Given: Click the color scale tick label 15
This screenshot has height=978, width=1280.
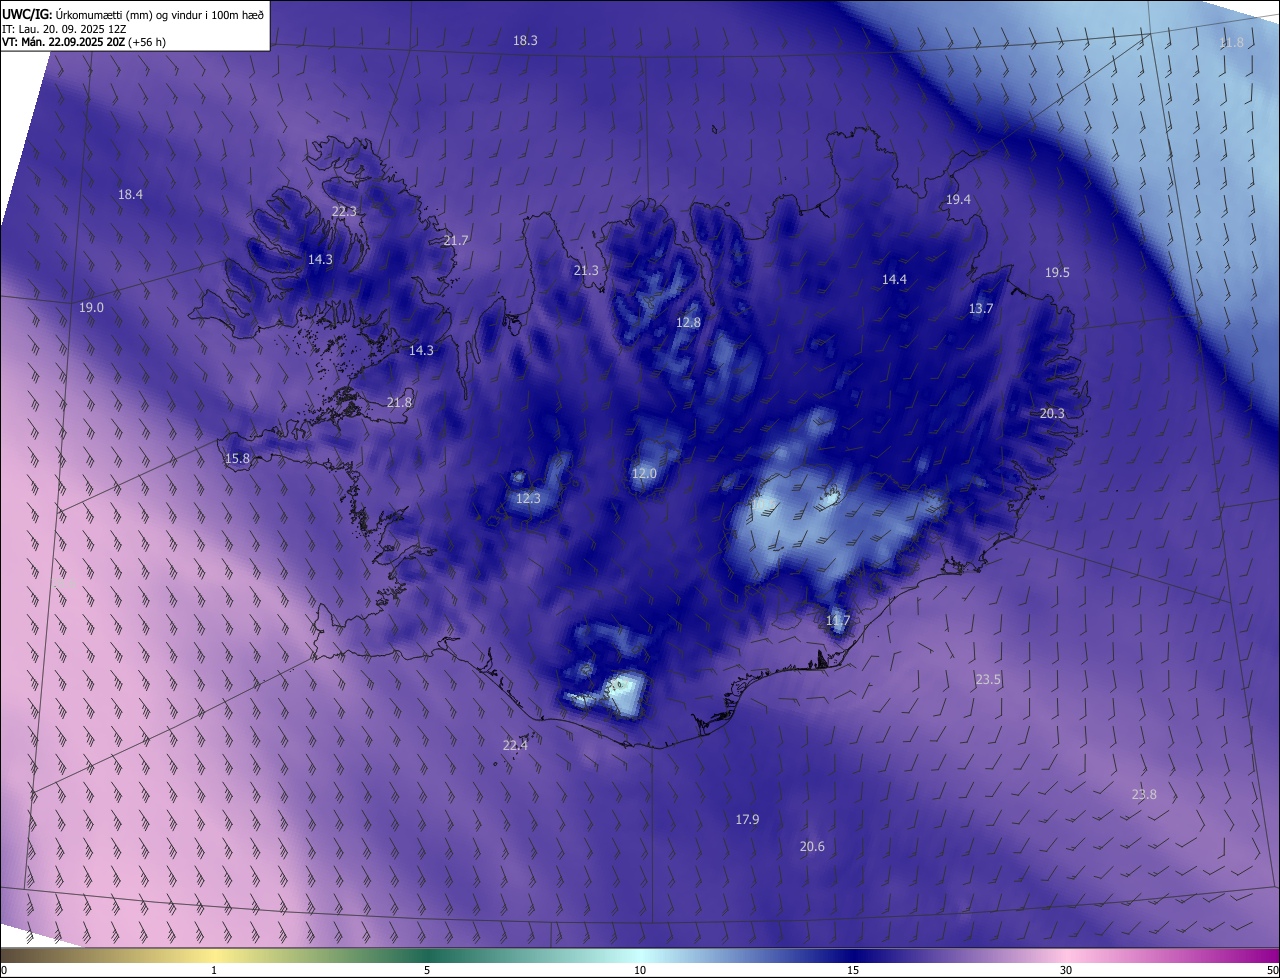Looking at the screenshot, I should [853, 971].
